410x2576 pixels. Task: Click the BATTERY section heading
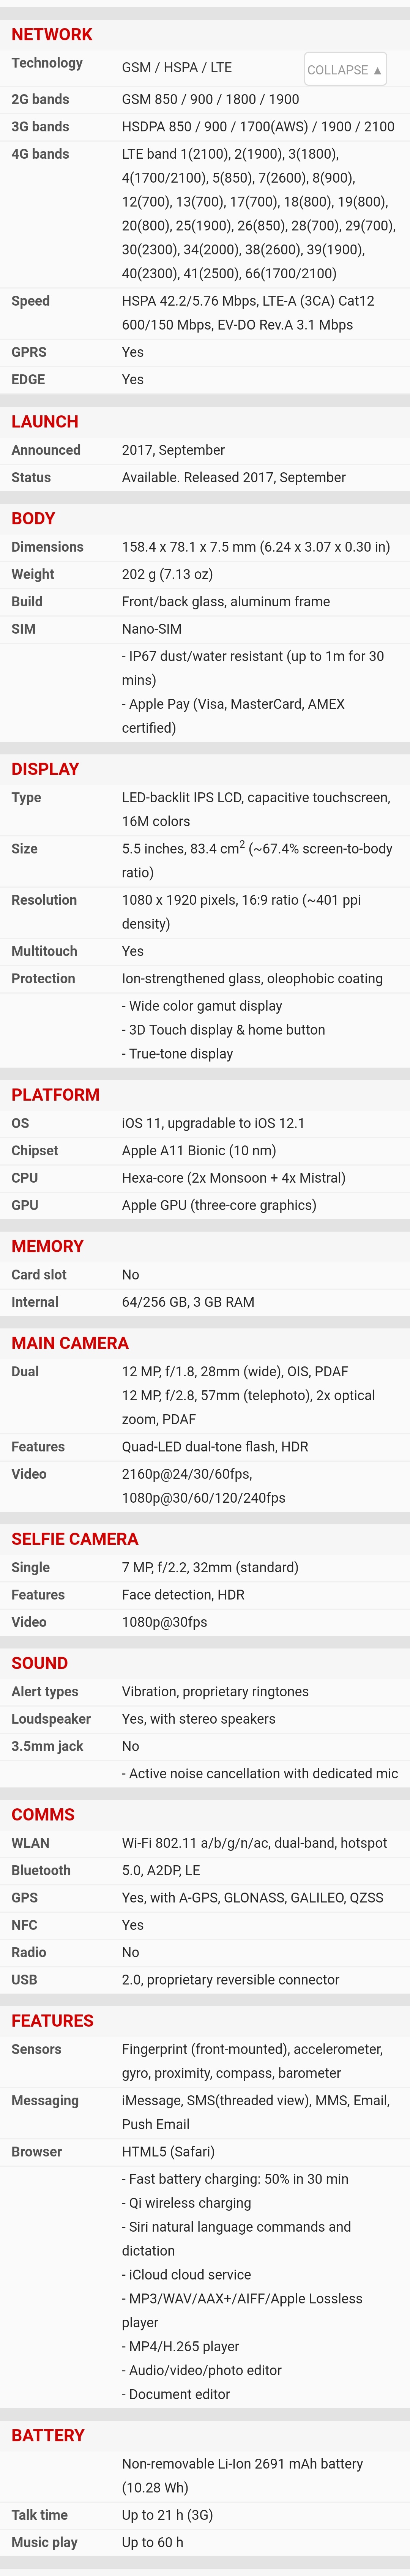point(48,2435)
